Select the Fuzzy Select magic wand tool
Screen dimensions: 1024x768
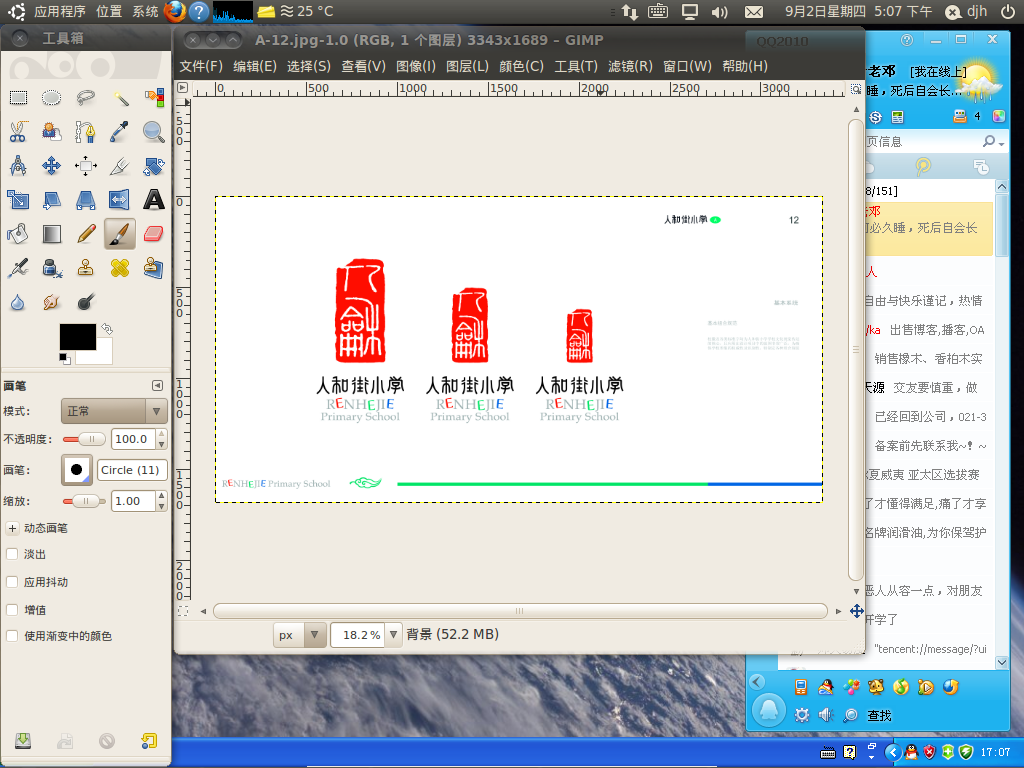(120, 98)
